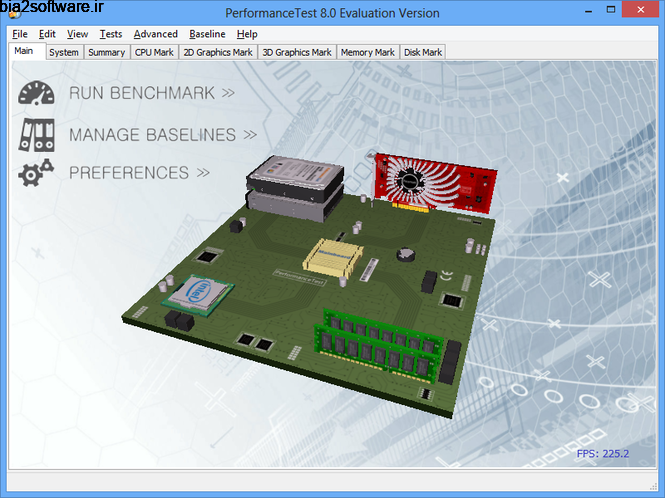Click the PerformanceTest label on motherboard
This screenshot has height=498, width=665.
[299, 277]
